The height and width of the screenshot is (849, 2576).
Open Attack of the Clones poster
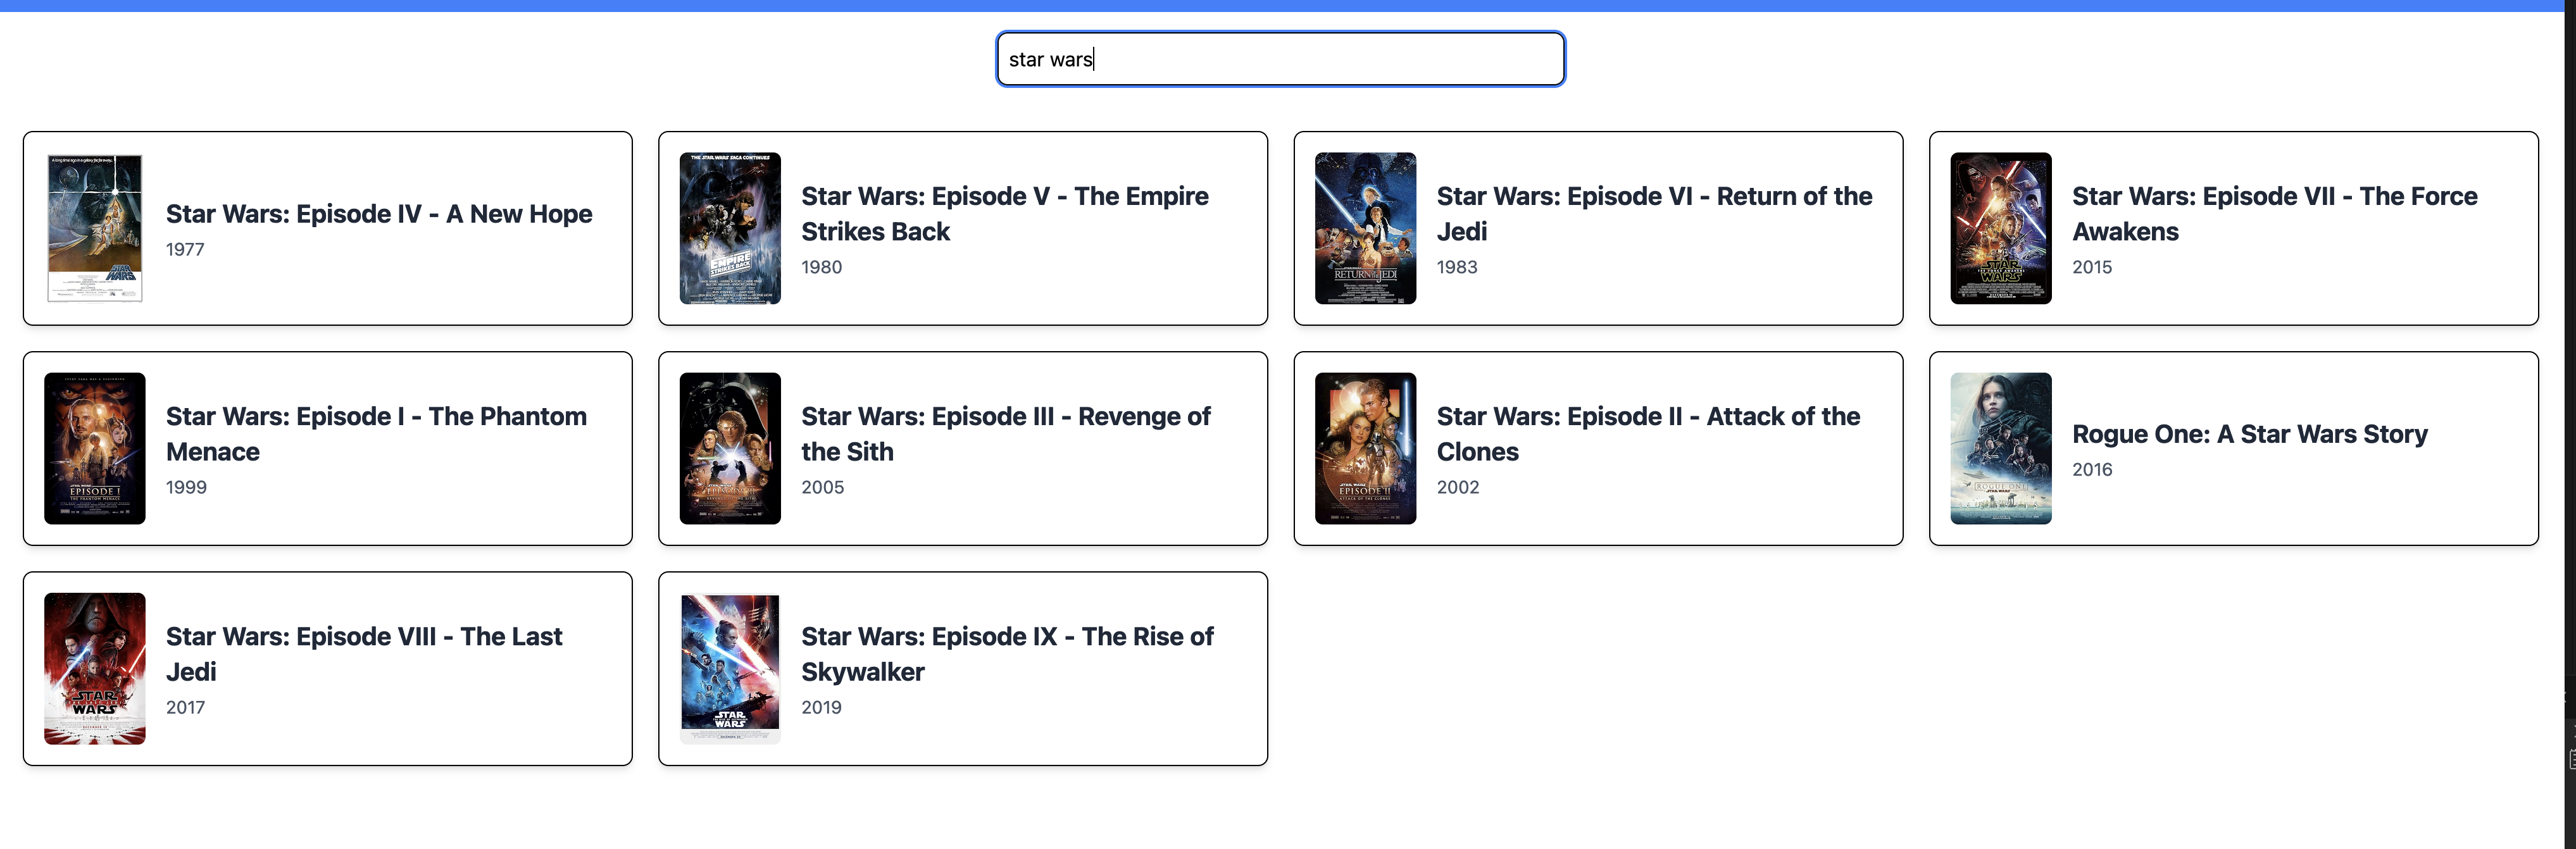1365,448
